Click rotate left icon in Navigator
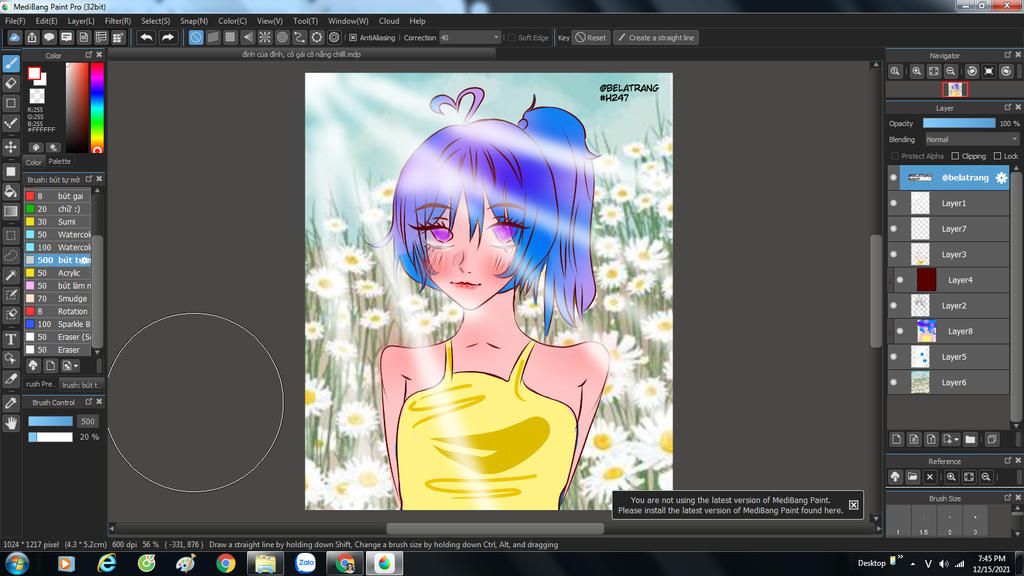1024x576 pixels. [x=972, y=71]
